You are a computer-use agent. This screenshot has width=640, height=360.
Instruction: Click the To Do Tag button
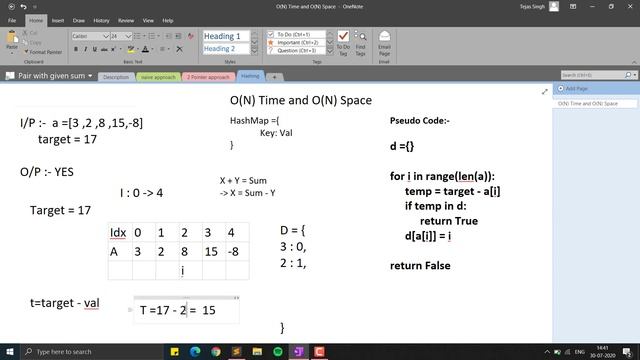point(343,43)
